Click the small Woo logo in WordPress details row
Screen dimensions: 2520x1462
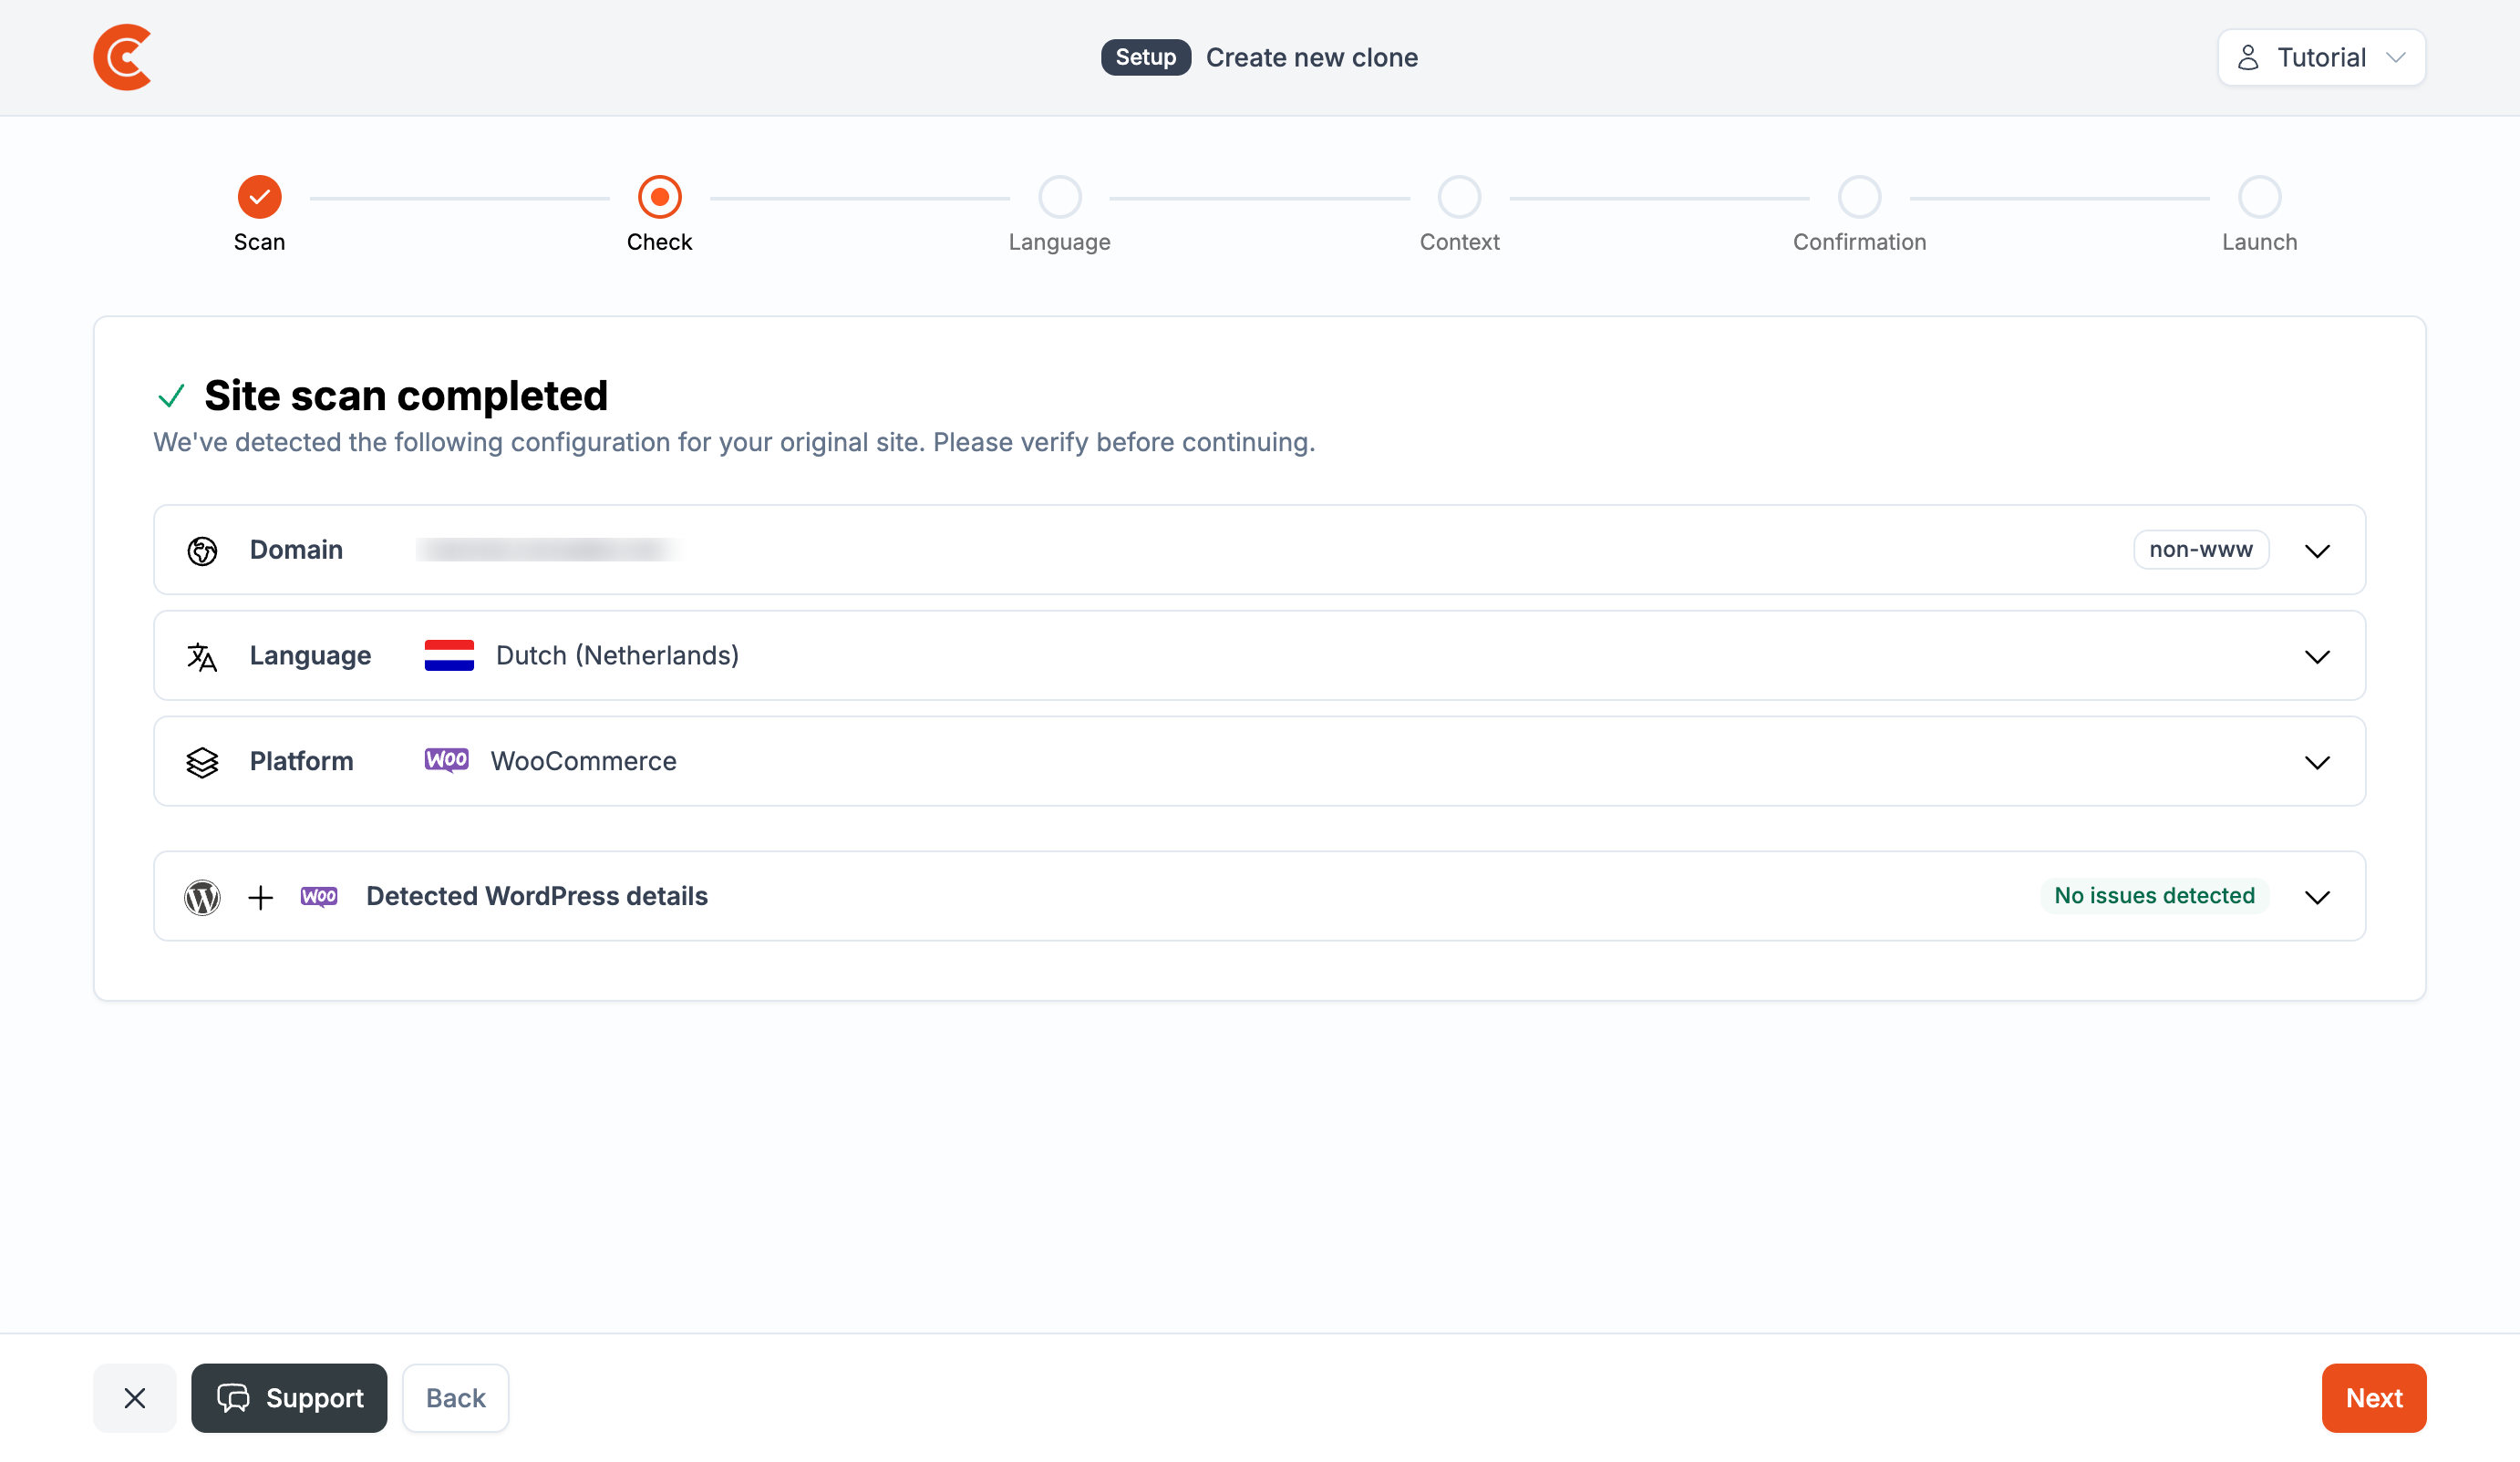(319, 897)
